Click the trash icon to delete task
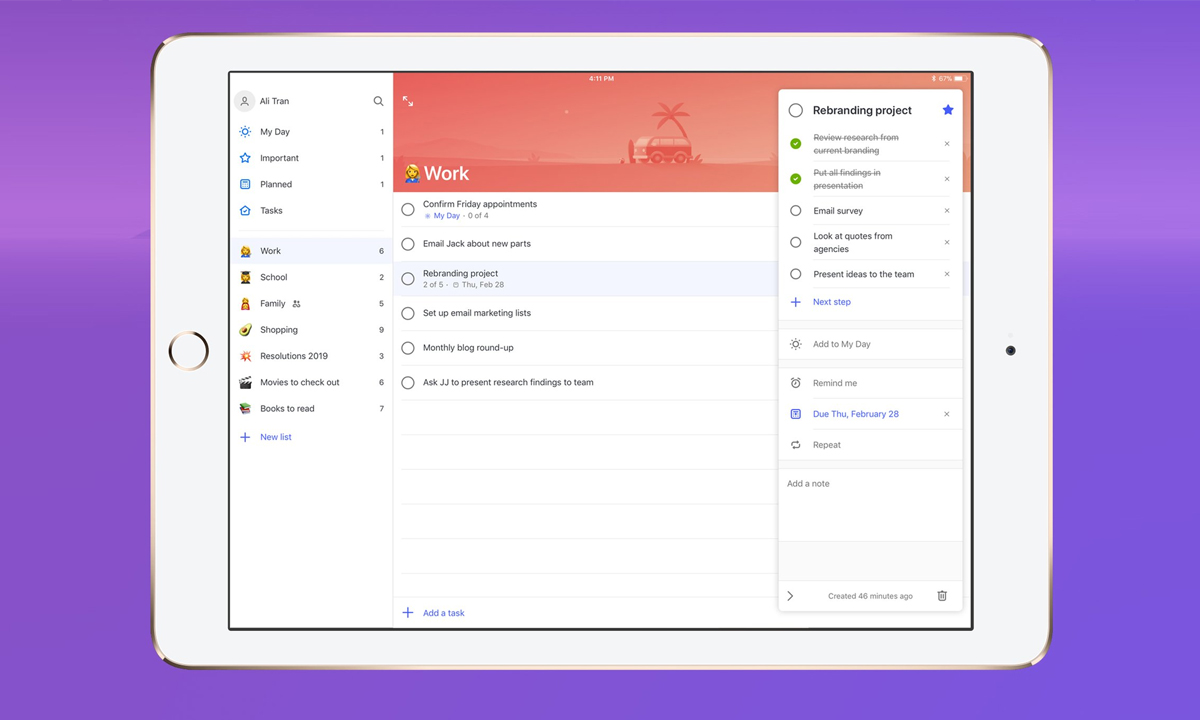1200x720 pixels. tap(942, 596)
